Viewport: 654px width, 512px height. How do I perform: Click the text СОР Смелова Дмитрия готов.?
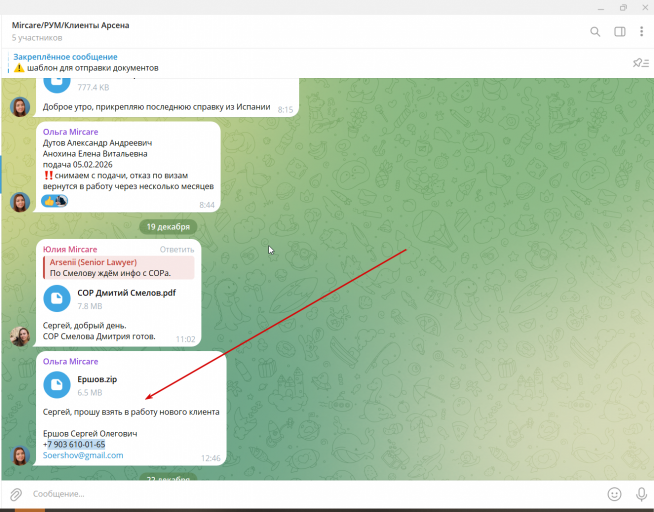(99, 336)
